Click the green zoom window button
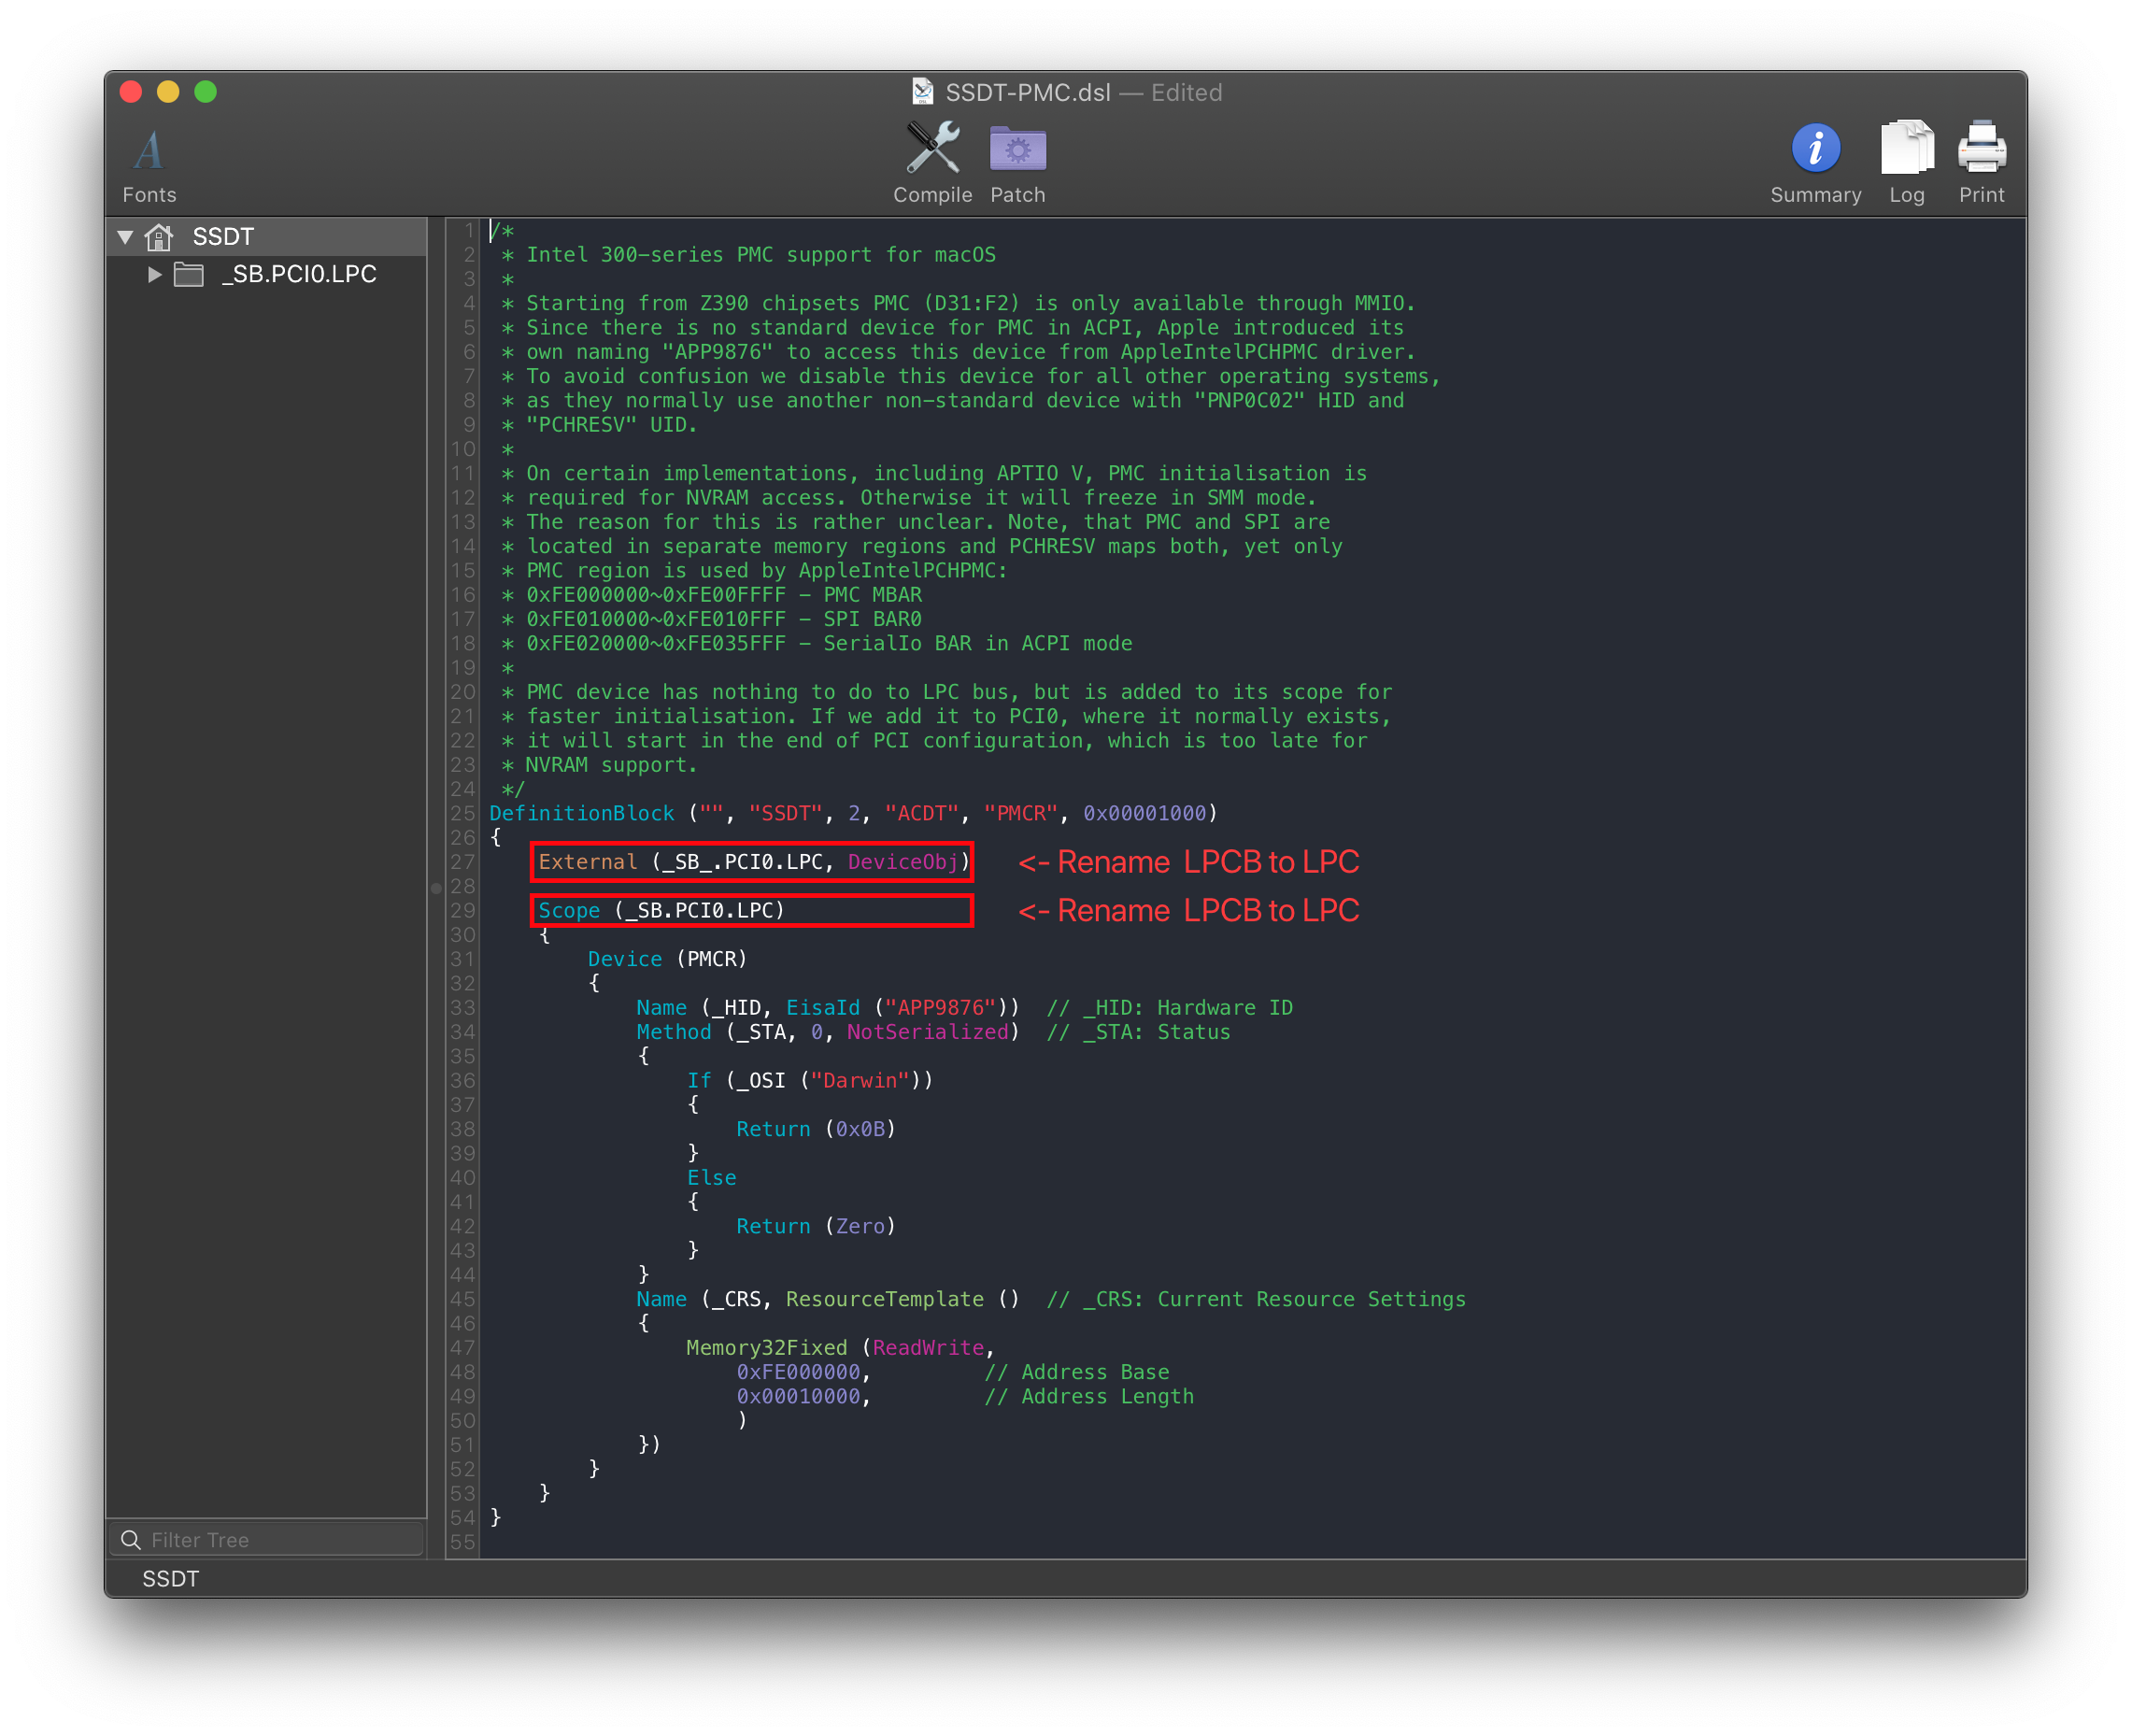The width and height of the screenshot is (2132, 1736). (205, 92)
